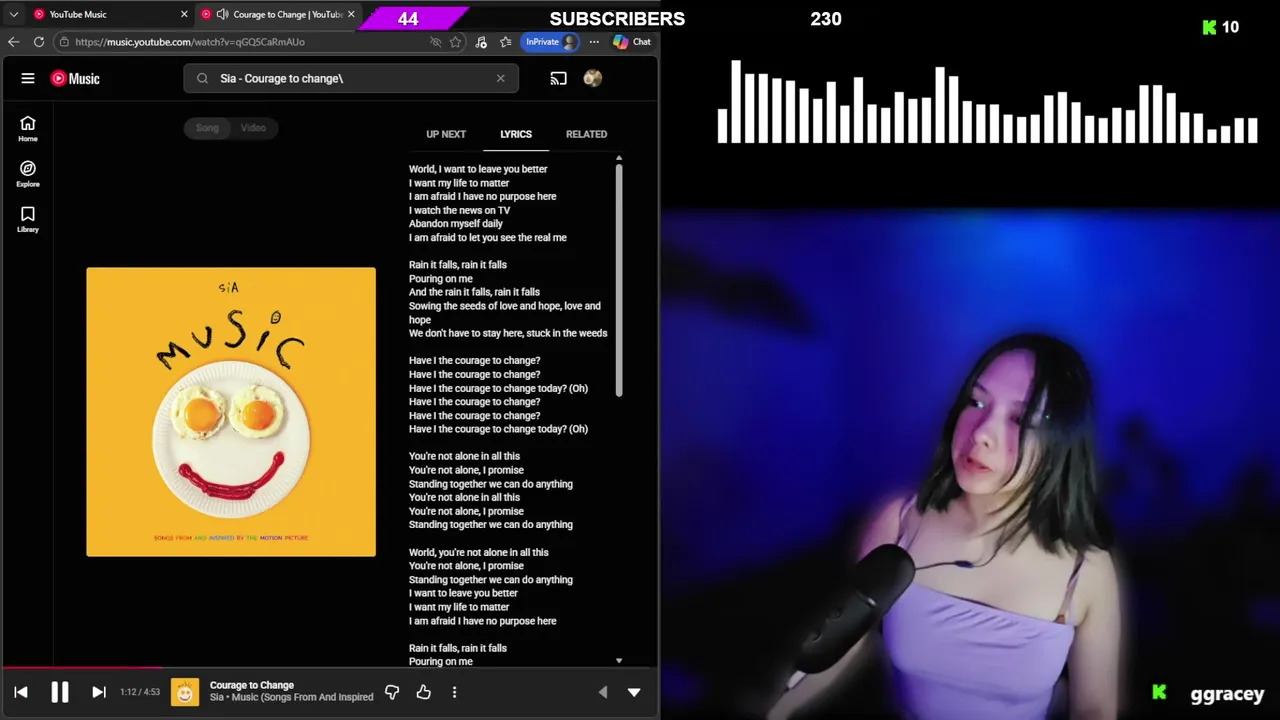This screenshot has width=1280, height=720.
Task: Open the browser media control icon
Action: click(x=481, y=42)
